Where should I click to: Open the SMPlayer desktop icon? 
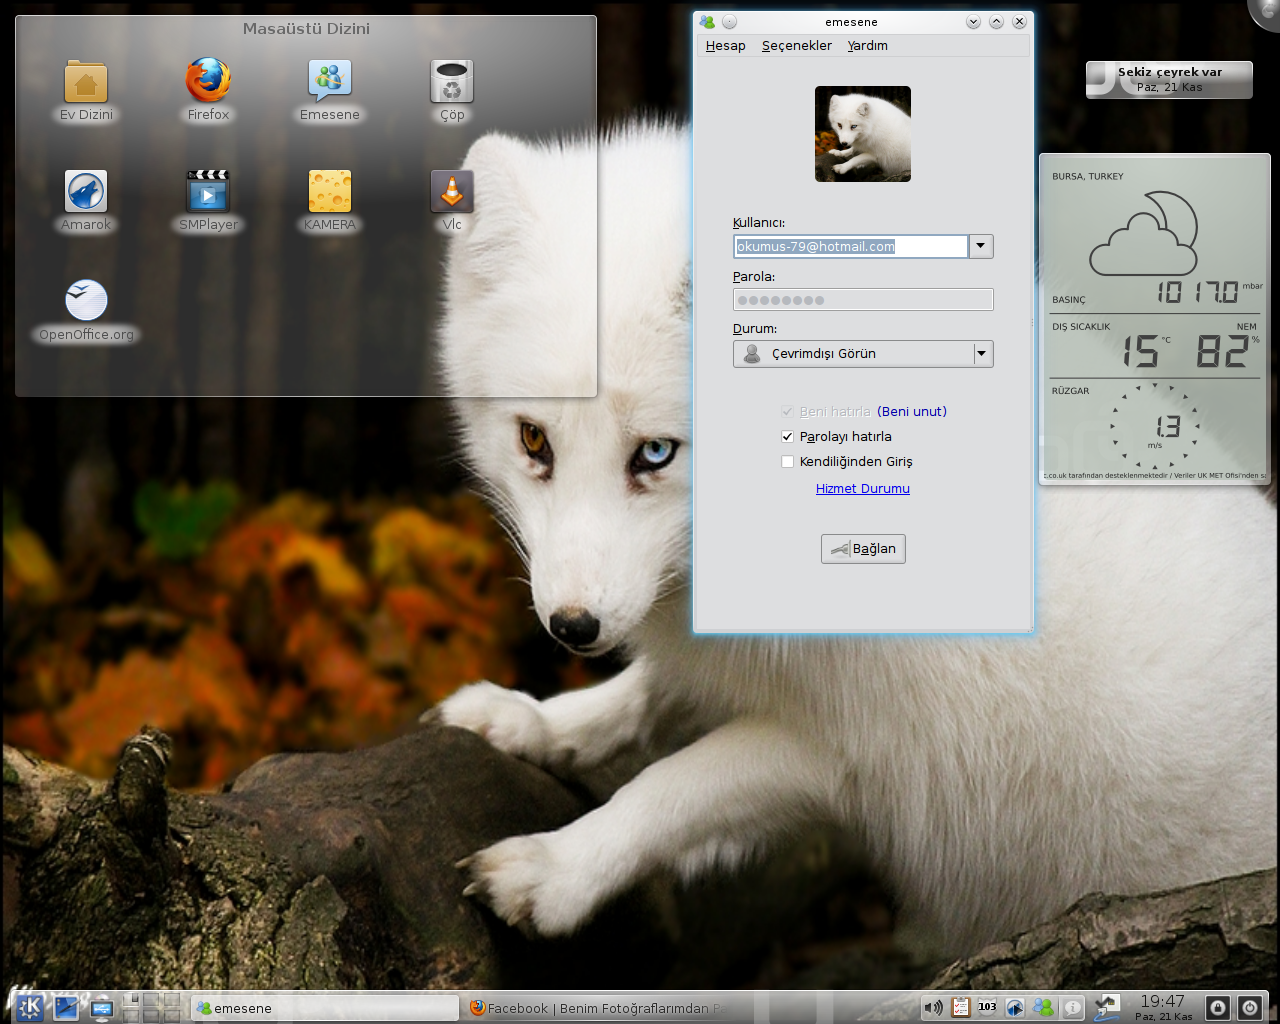208,191
